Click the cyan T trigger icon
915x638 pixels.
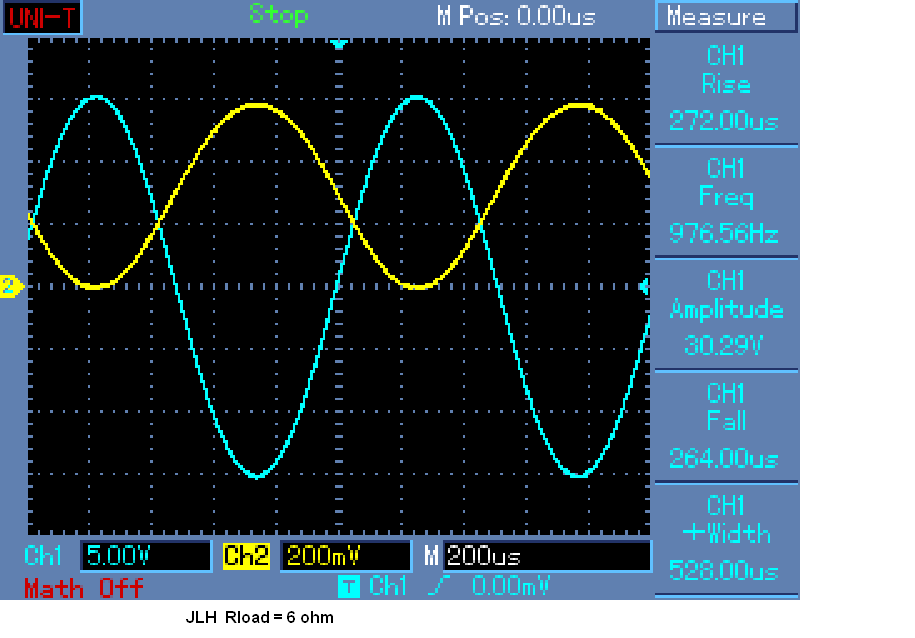(349, 586)
